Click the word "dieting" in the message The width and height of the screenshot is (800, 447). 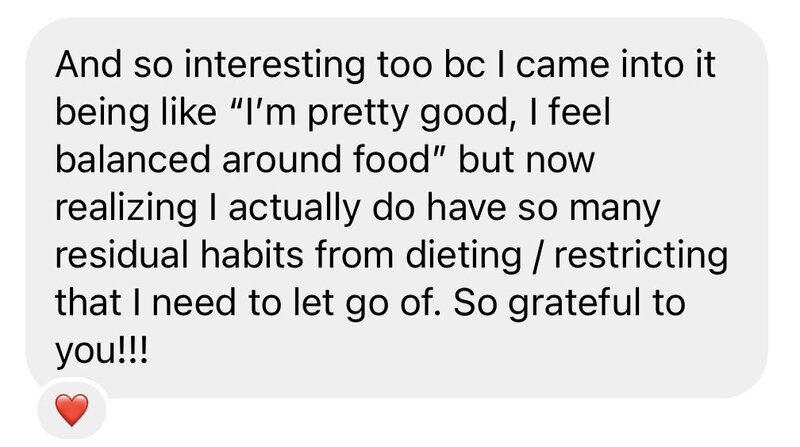[x=463, y=255]
